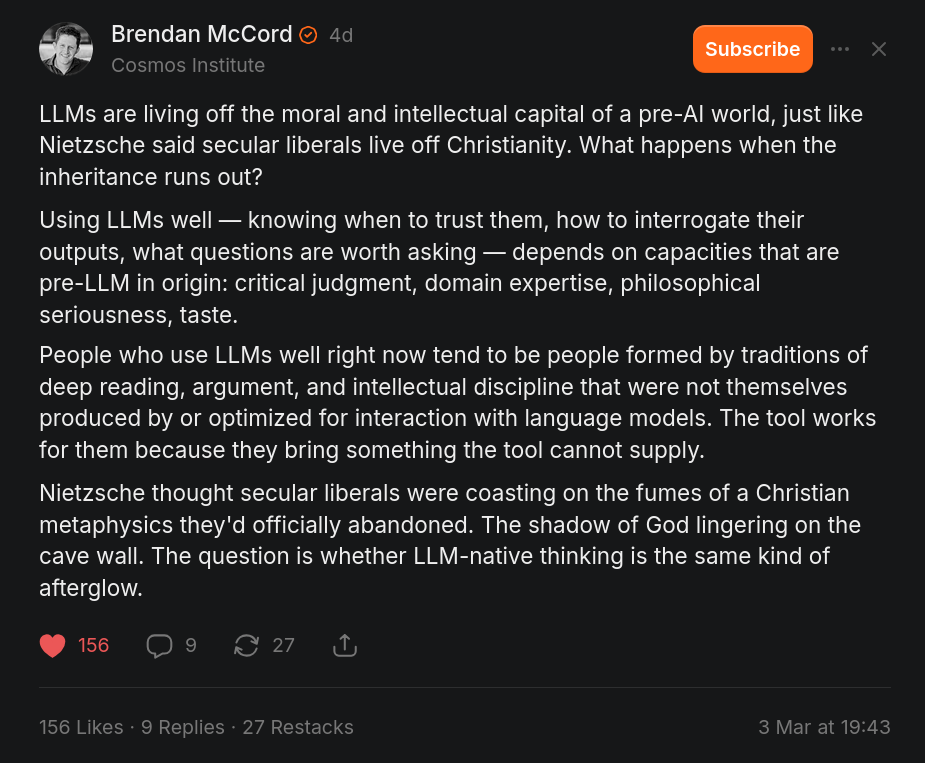Share the post with the upload icon
Image resolution: width=925 pixels, height=763 pixels.
point(344,646)
